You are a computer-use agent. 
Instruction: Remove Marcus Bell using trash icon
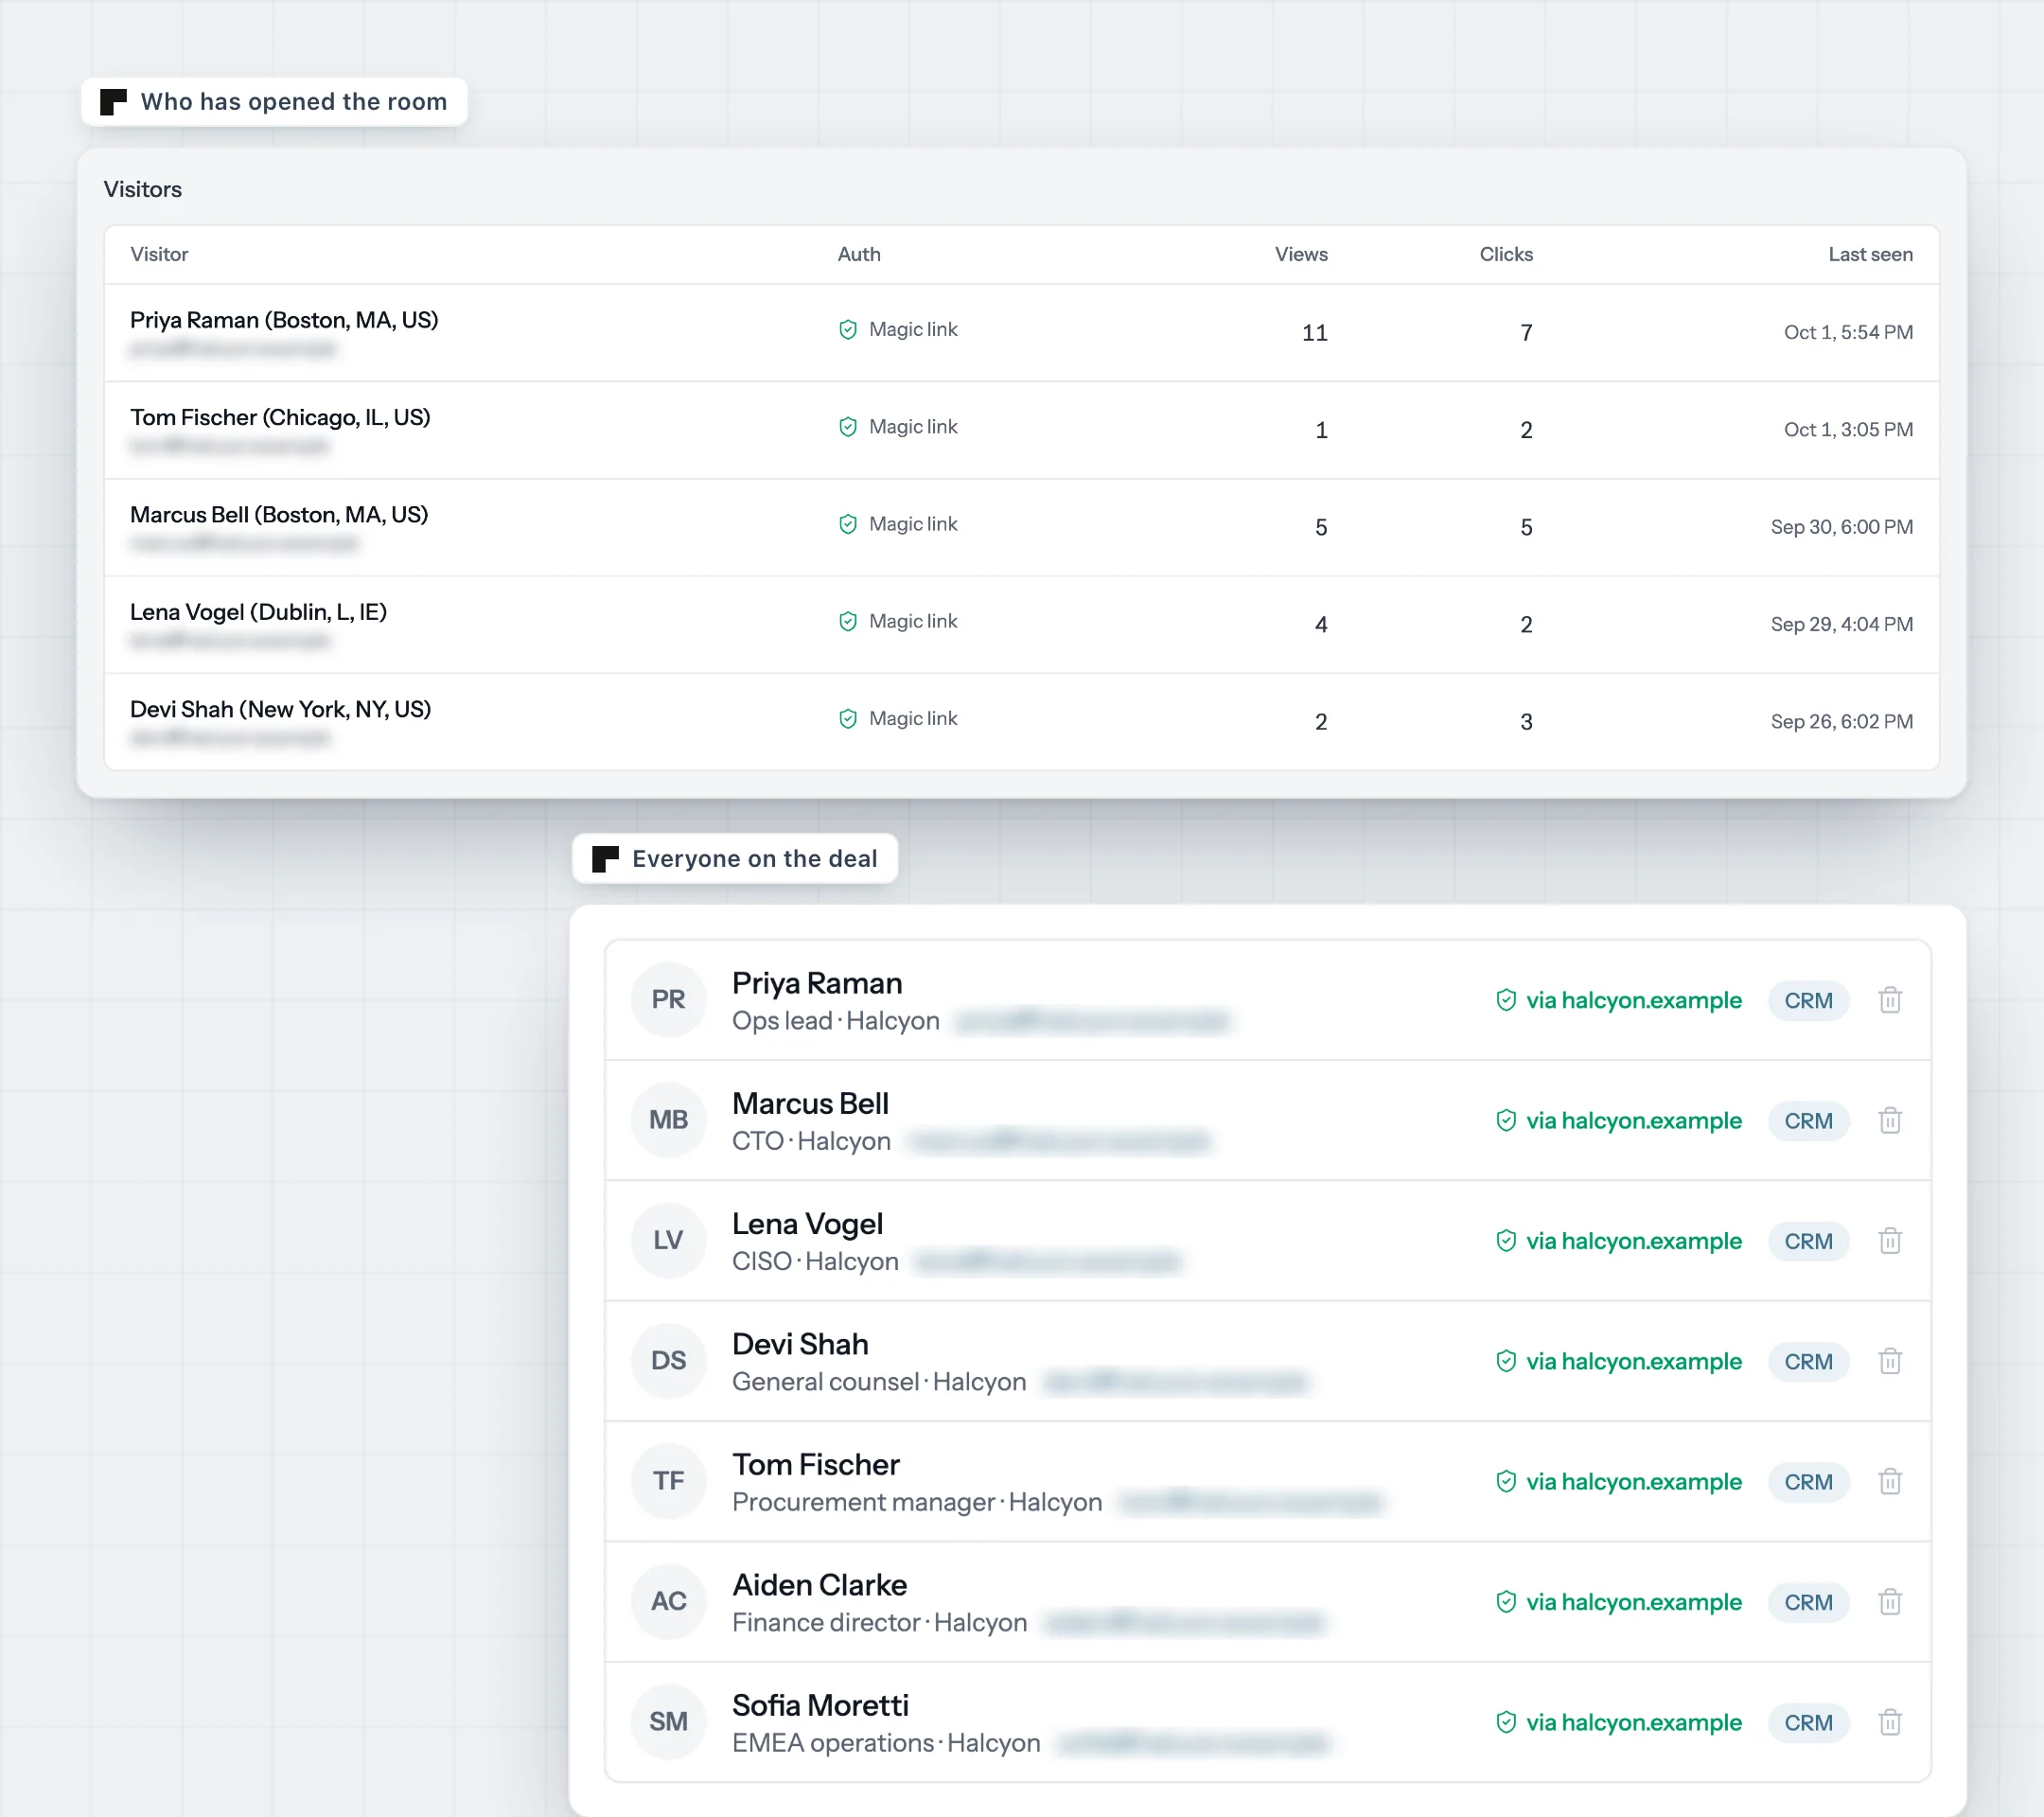(x=1889, y=1120)
